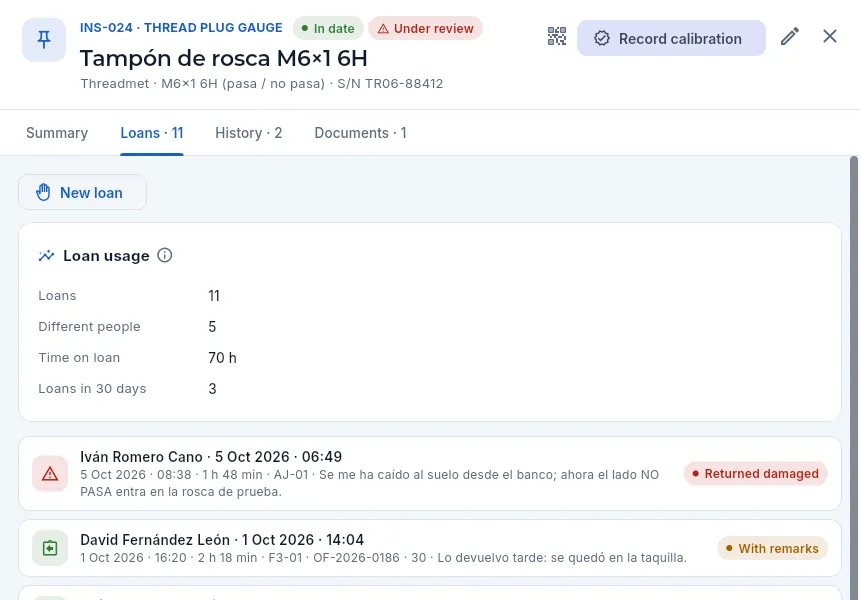Open the QR code icon
860x600 pixels.
tap(557, 37)
